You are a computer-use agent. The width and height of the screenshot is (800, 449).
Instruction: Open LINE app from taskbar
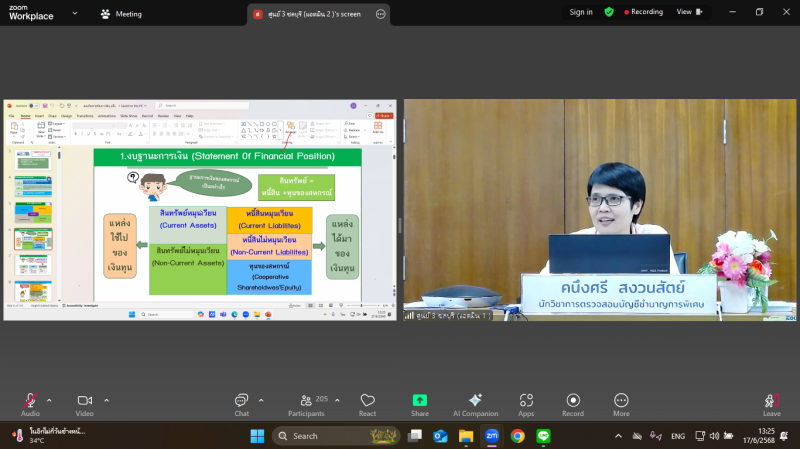543,436
